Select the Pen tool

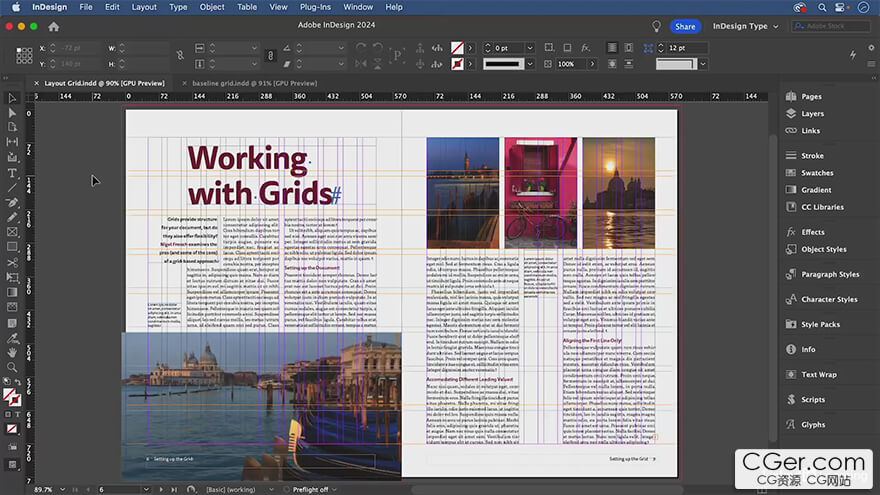click(12, 202)
